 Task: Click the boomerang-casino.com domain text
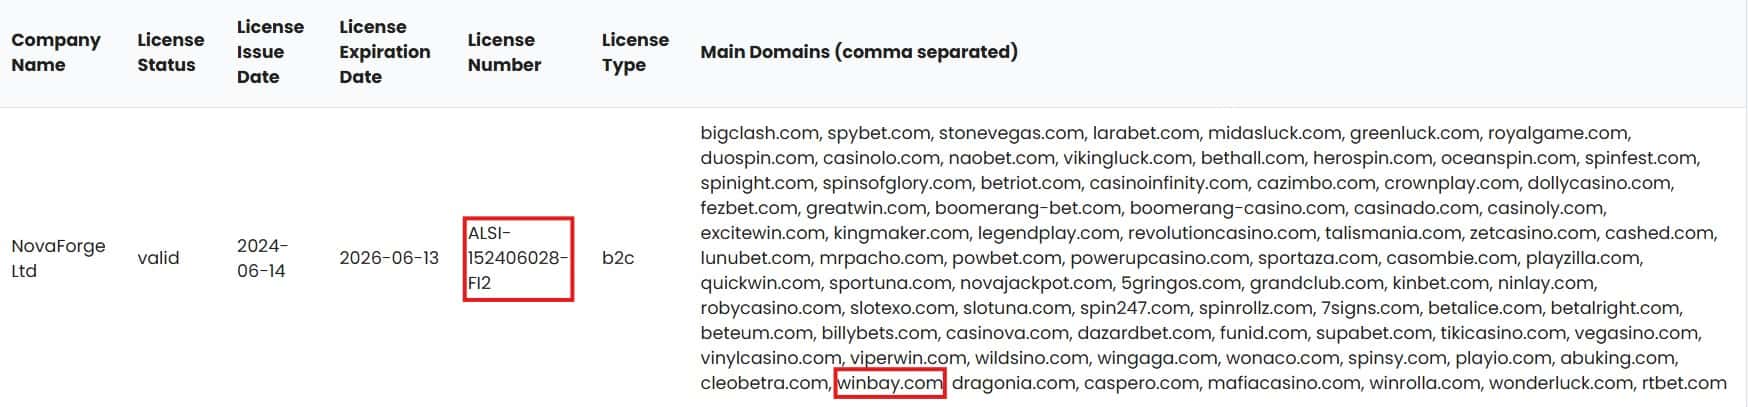point(1238,208)
